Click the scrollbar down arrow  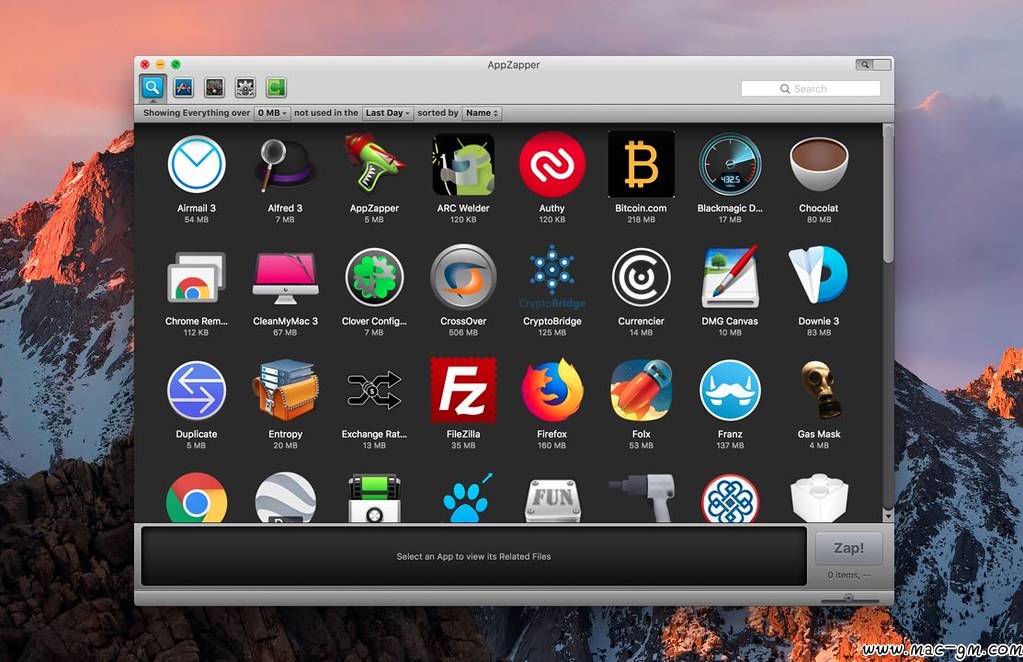887,515
